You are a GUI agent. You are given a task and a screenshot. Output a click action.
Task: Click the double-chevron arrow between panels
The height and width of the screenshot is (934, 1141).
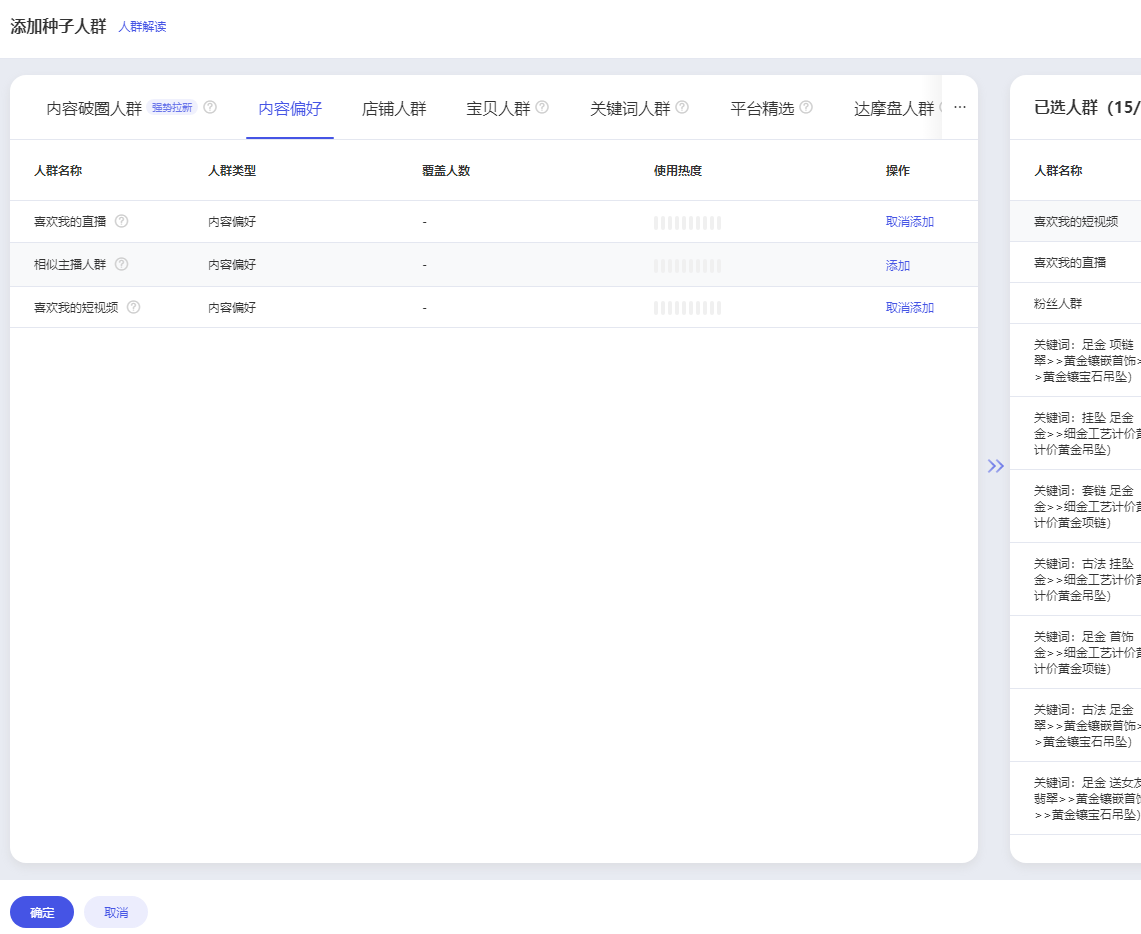point(995,466)
